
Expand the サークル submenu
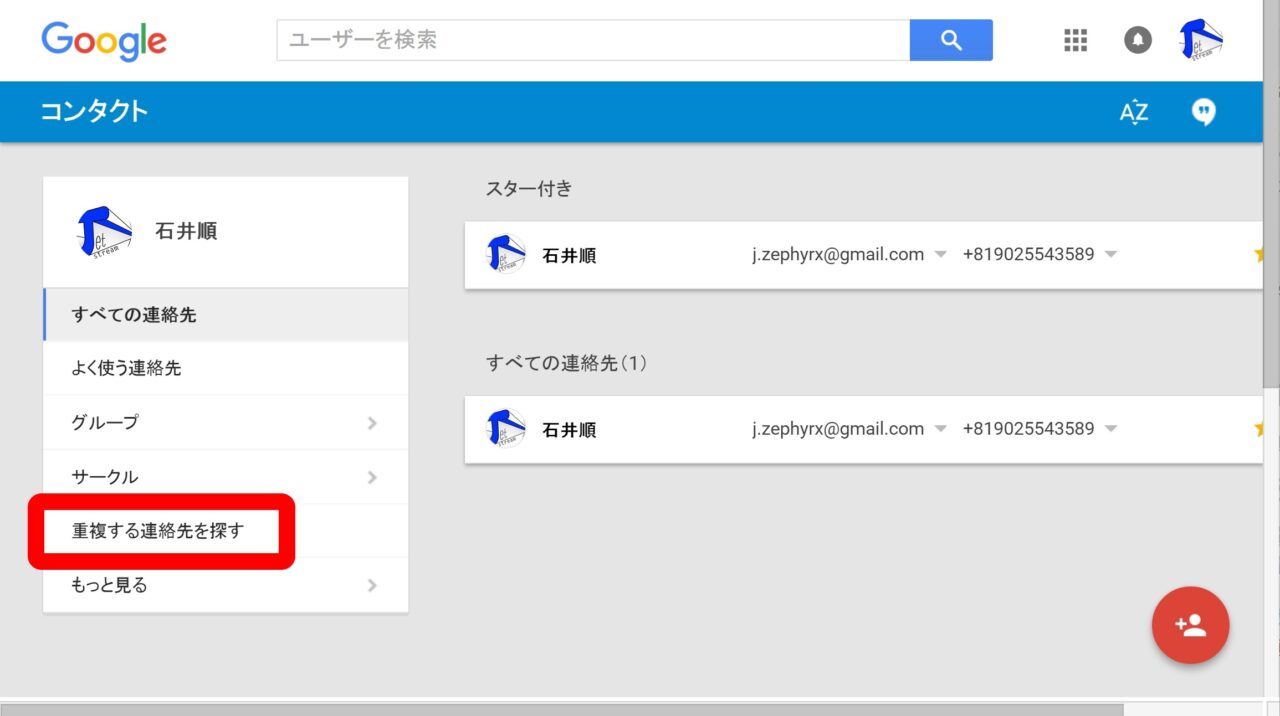[372, 477]
